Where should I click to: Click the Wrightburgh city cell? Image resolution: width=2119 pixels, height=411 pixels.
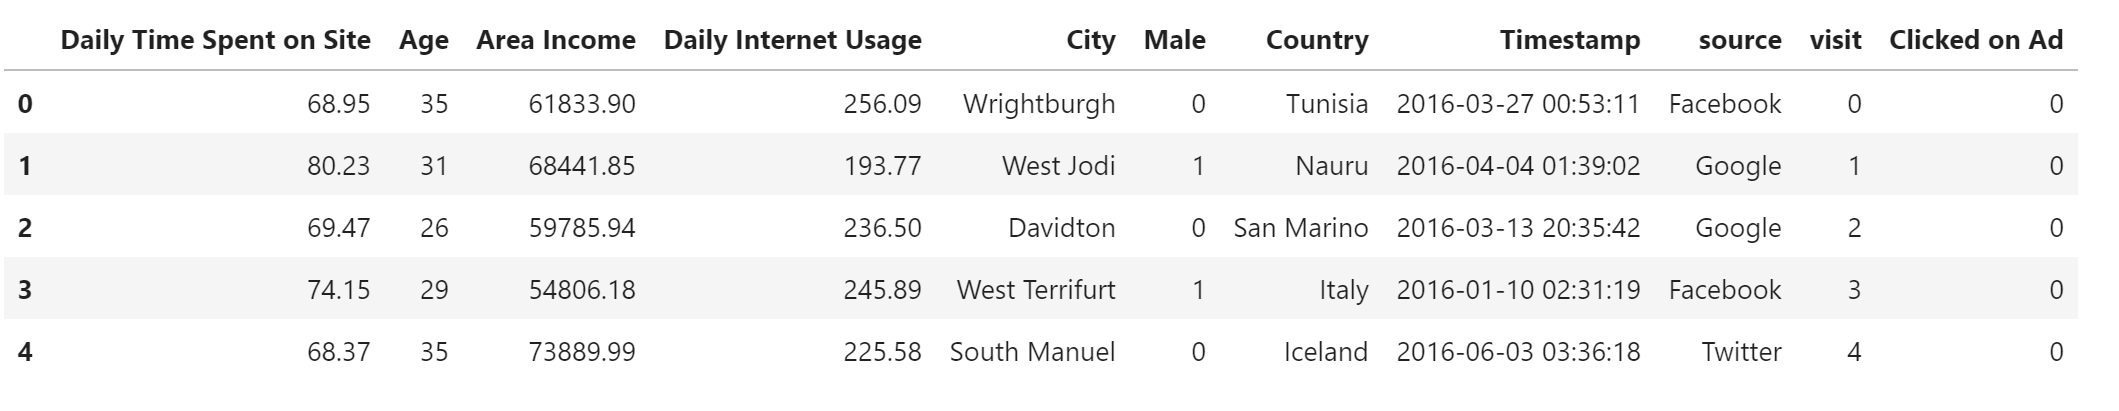(1039, 104)
